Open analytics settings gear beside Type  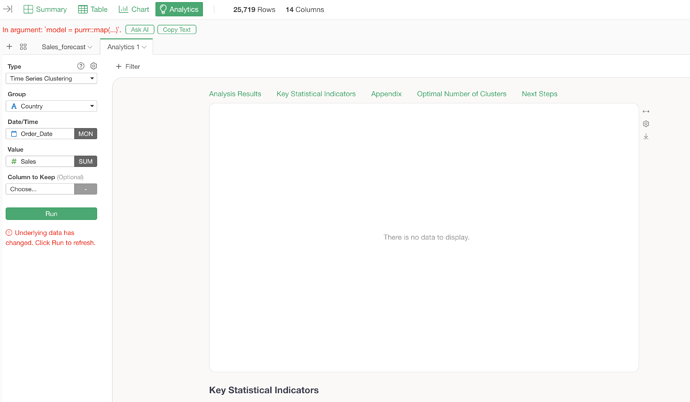(x=94, y=66)
